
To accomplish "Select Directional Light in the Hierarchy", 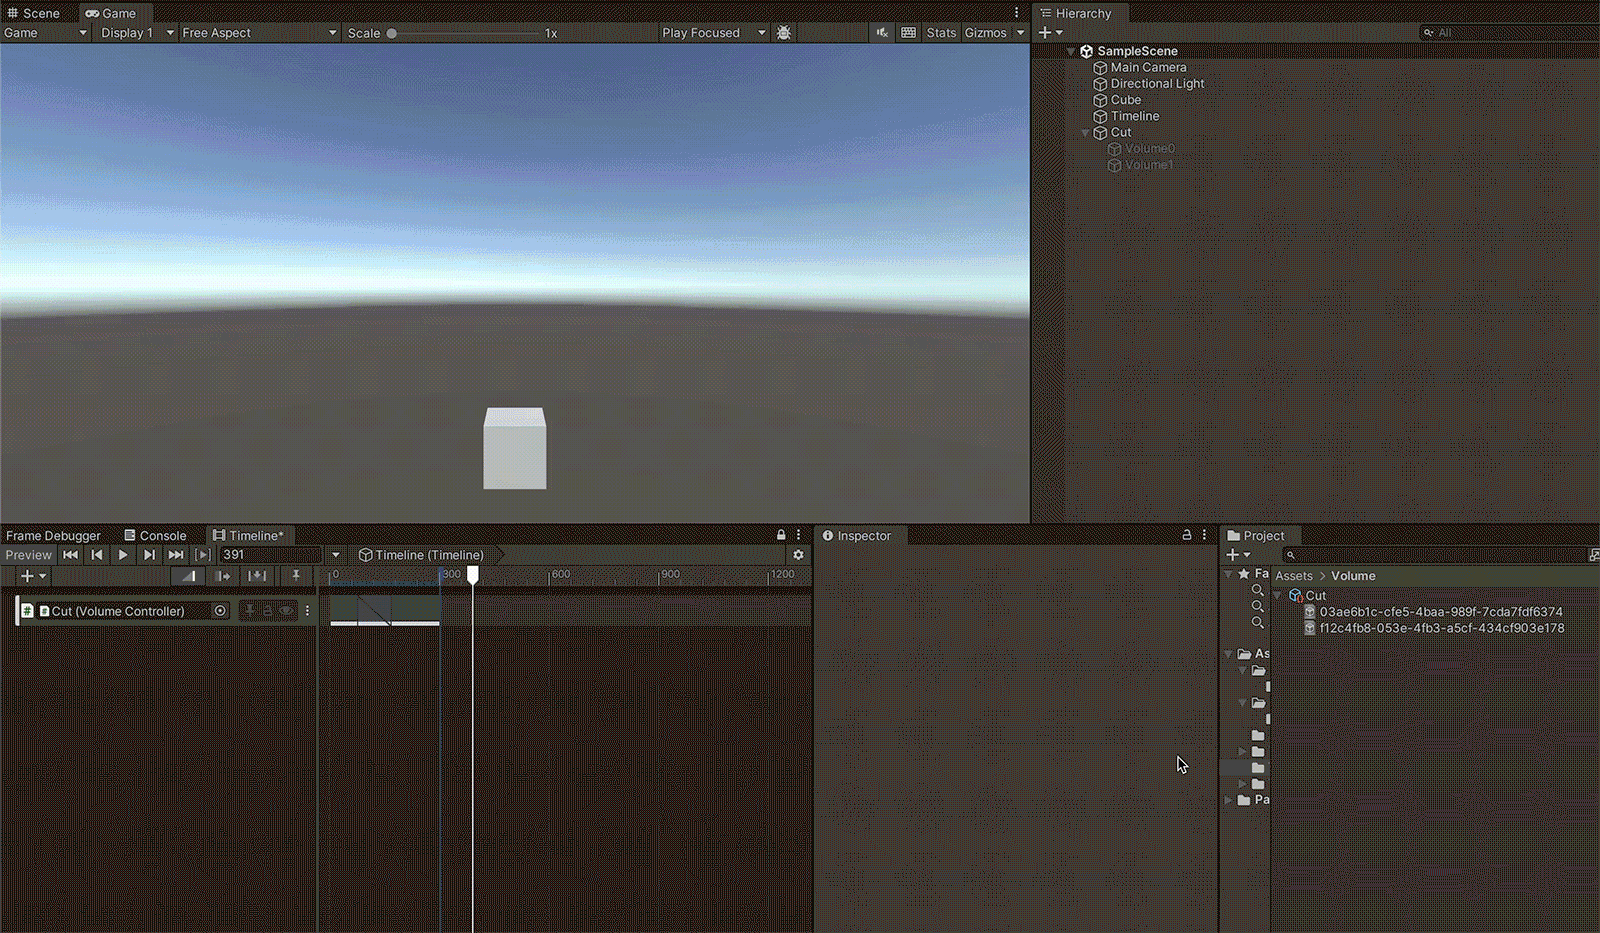I will [1157, 84].
